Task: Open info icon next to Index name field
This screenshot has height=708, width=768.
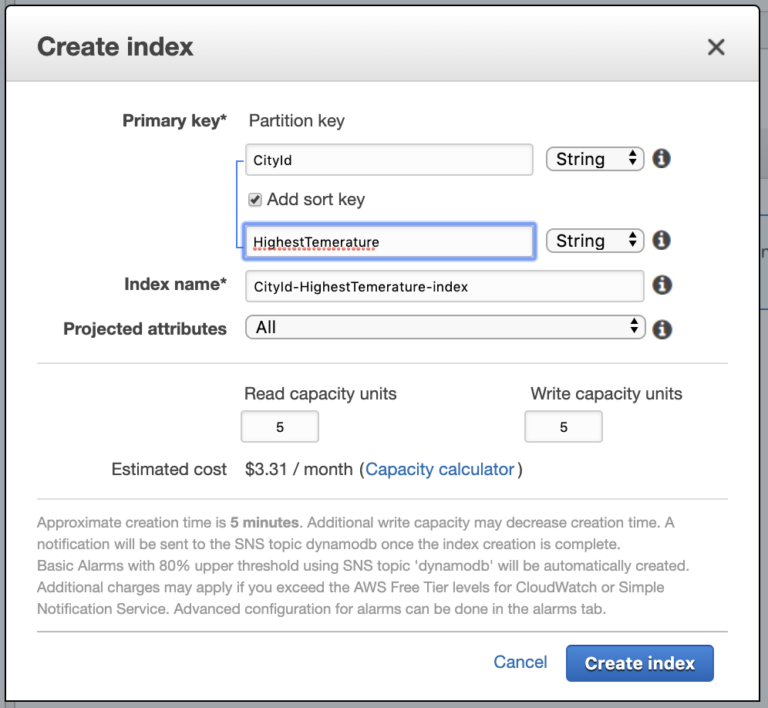Action: click(x=661, y=286)
